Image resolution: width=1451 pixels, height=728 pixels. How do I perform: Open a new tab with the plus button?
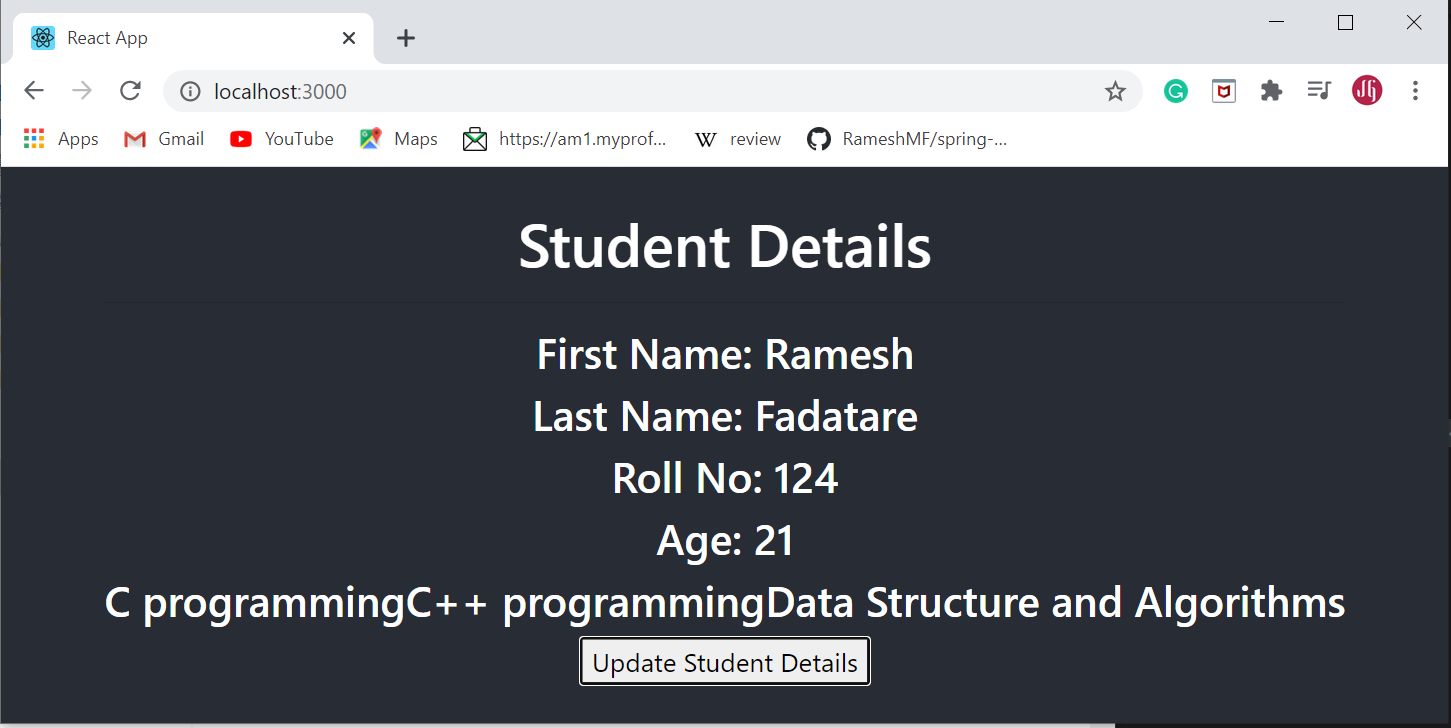point(405,38)
